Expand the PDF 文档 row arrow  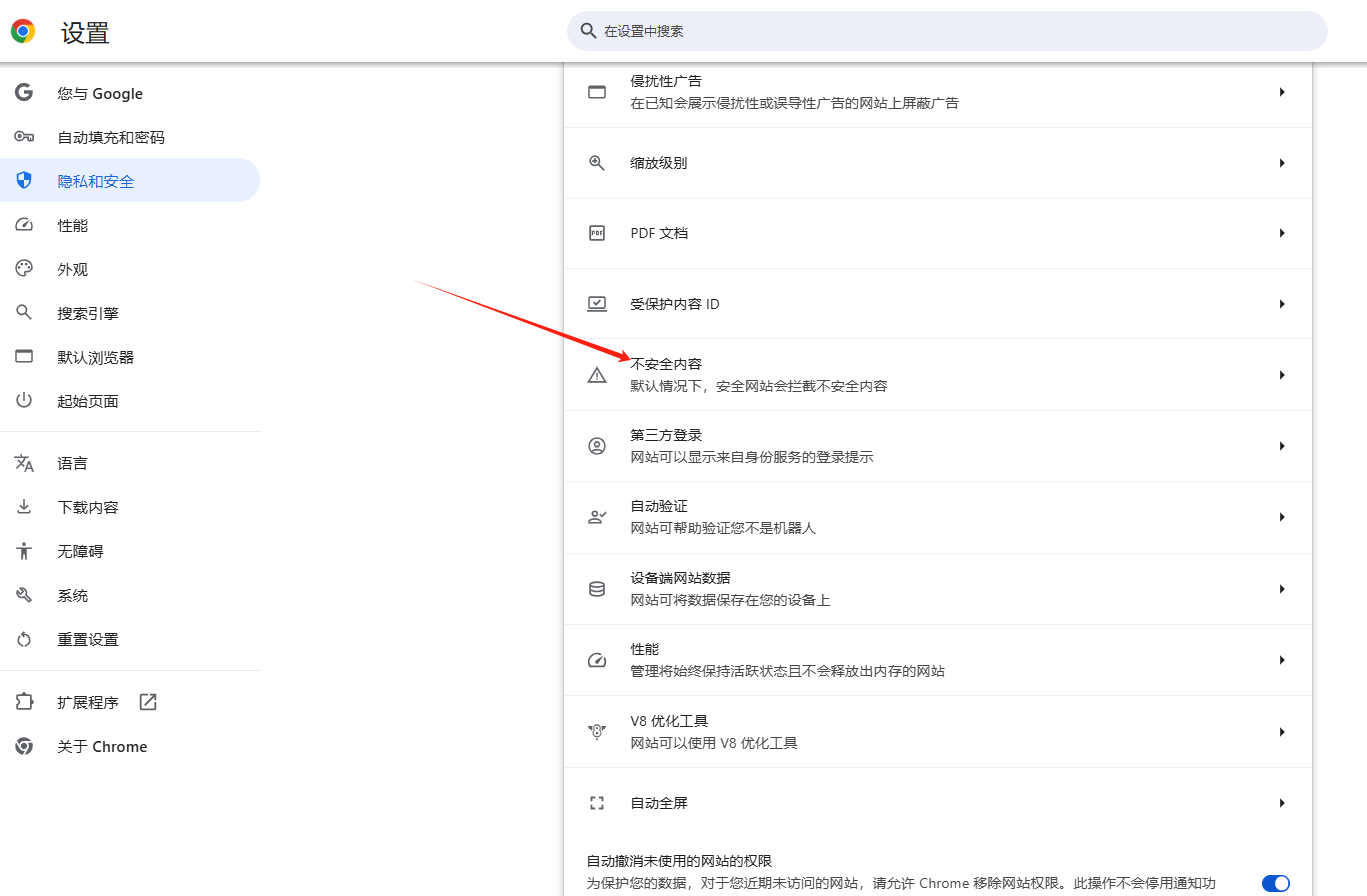pyautogui.click(x=1282, y=233)
